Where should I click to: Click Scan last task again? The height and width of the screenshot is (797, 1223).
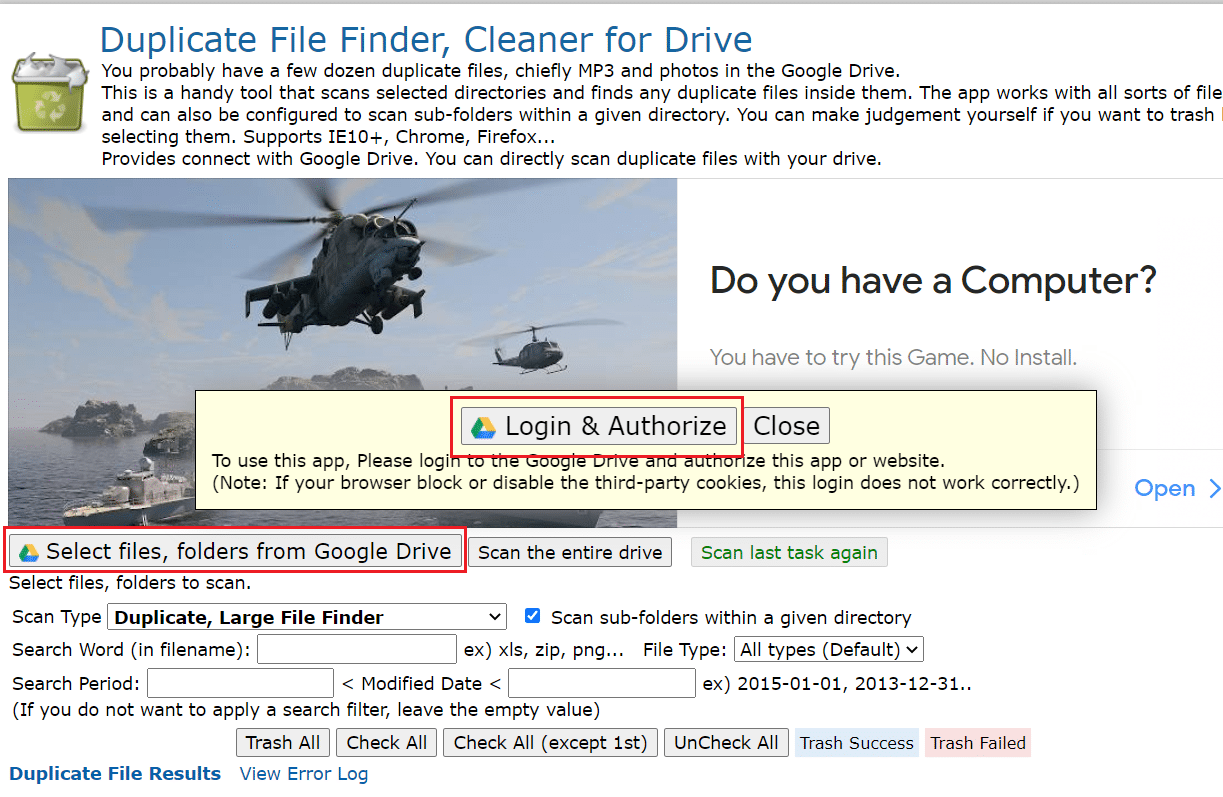[789, 551]
